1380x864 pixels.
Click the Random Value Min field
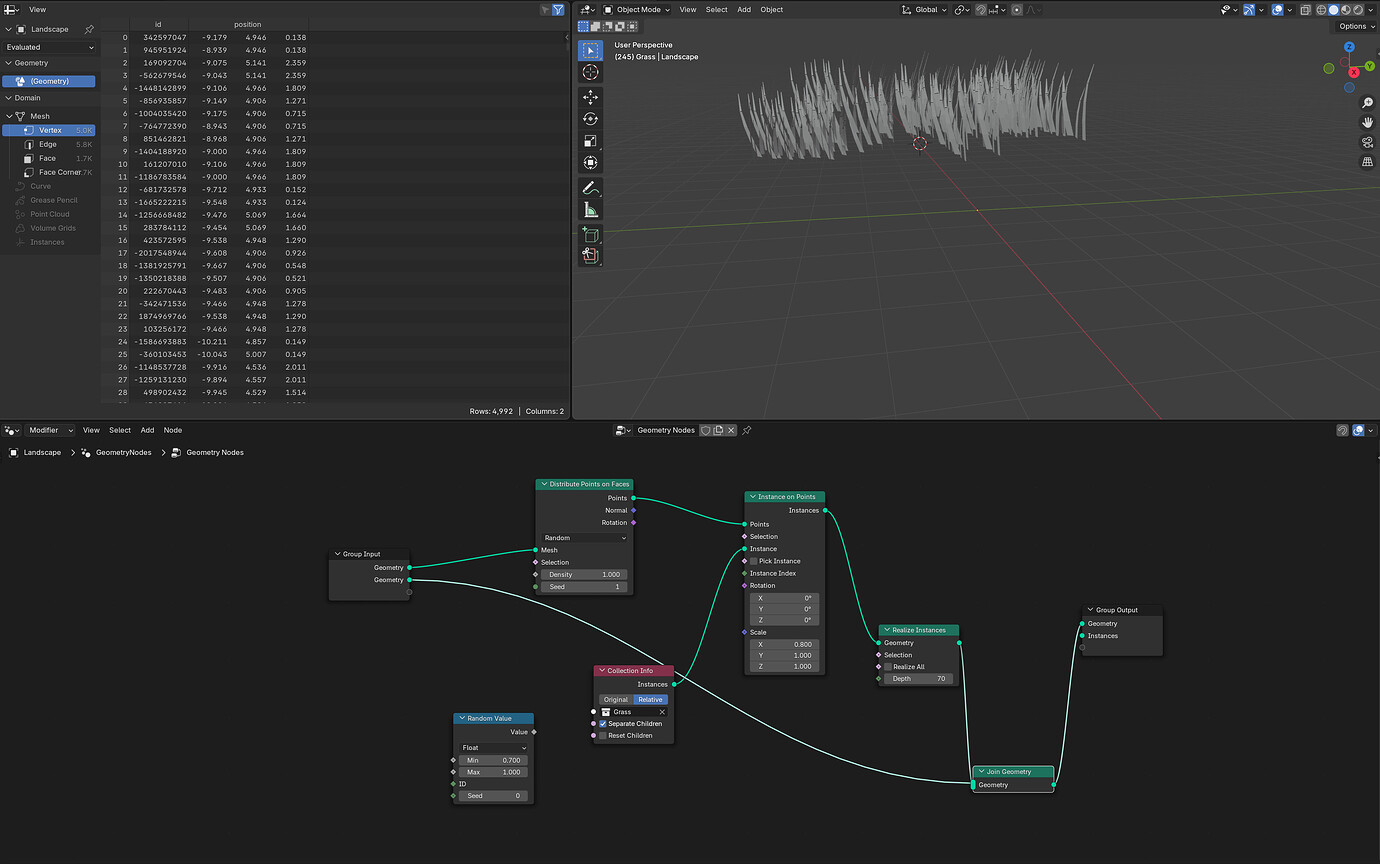494,760
